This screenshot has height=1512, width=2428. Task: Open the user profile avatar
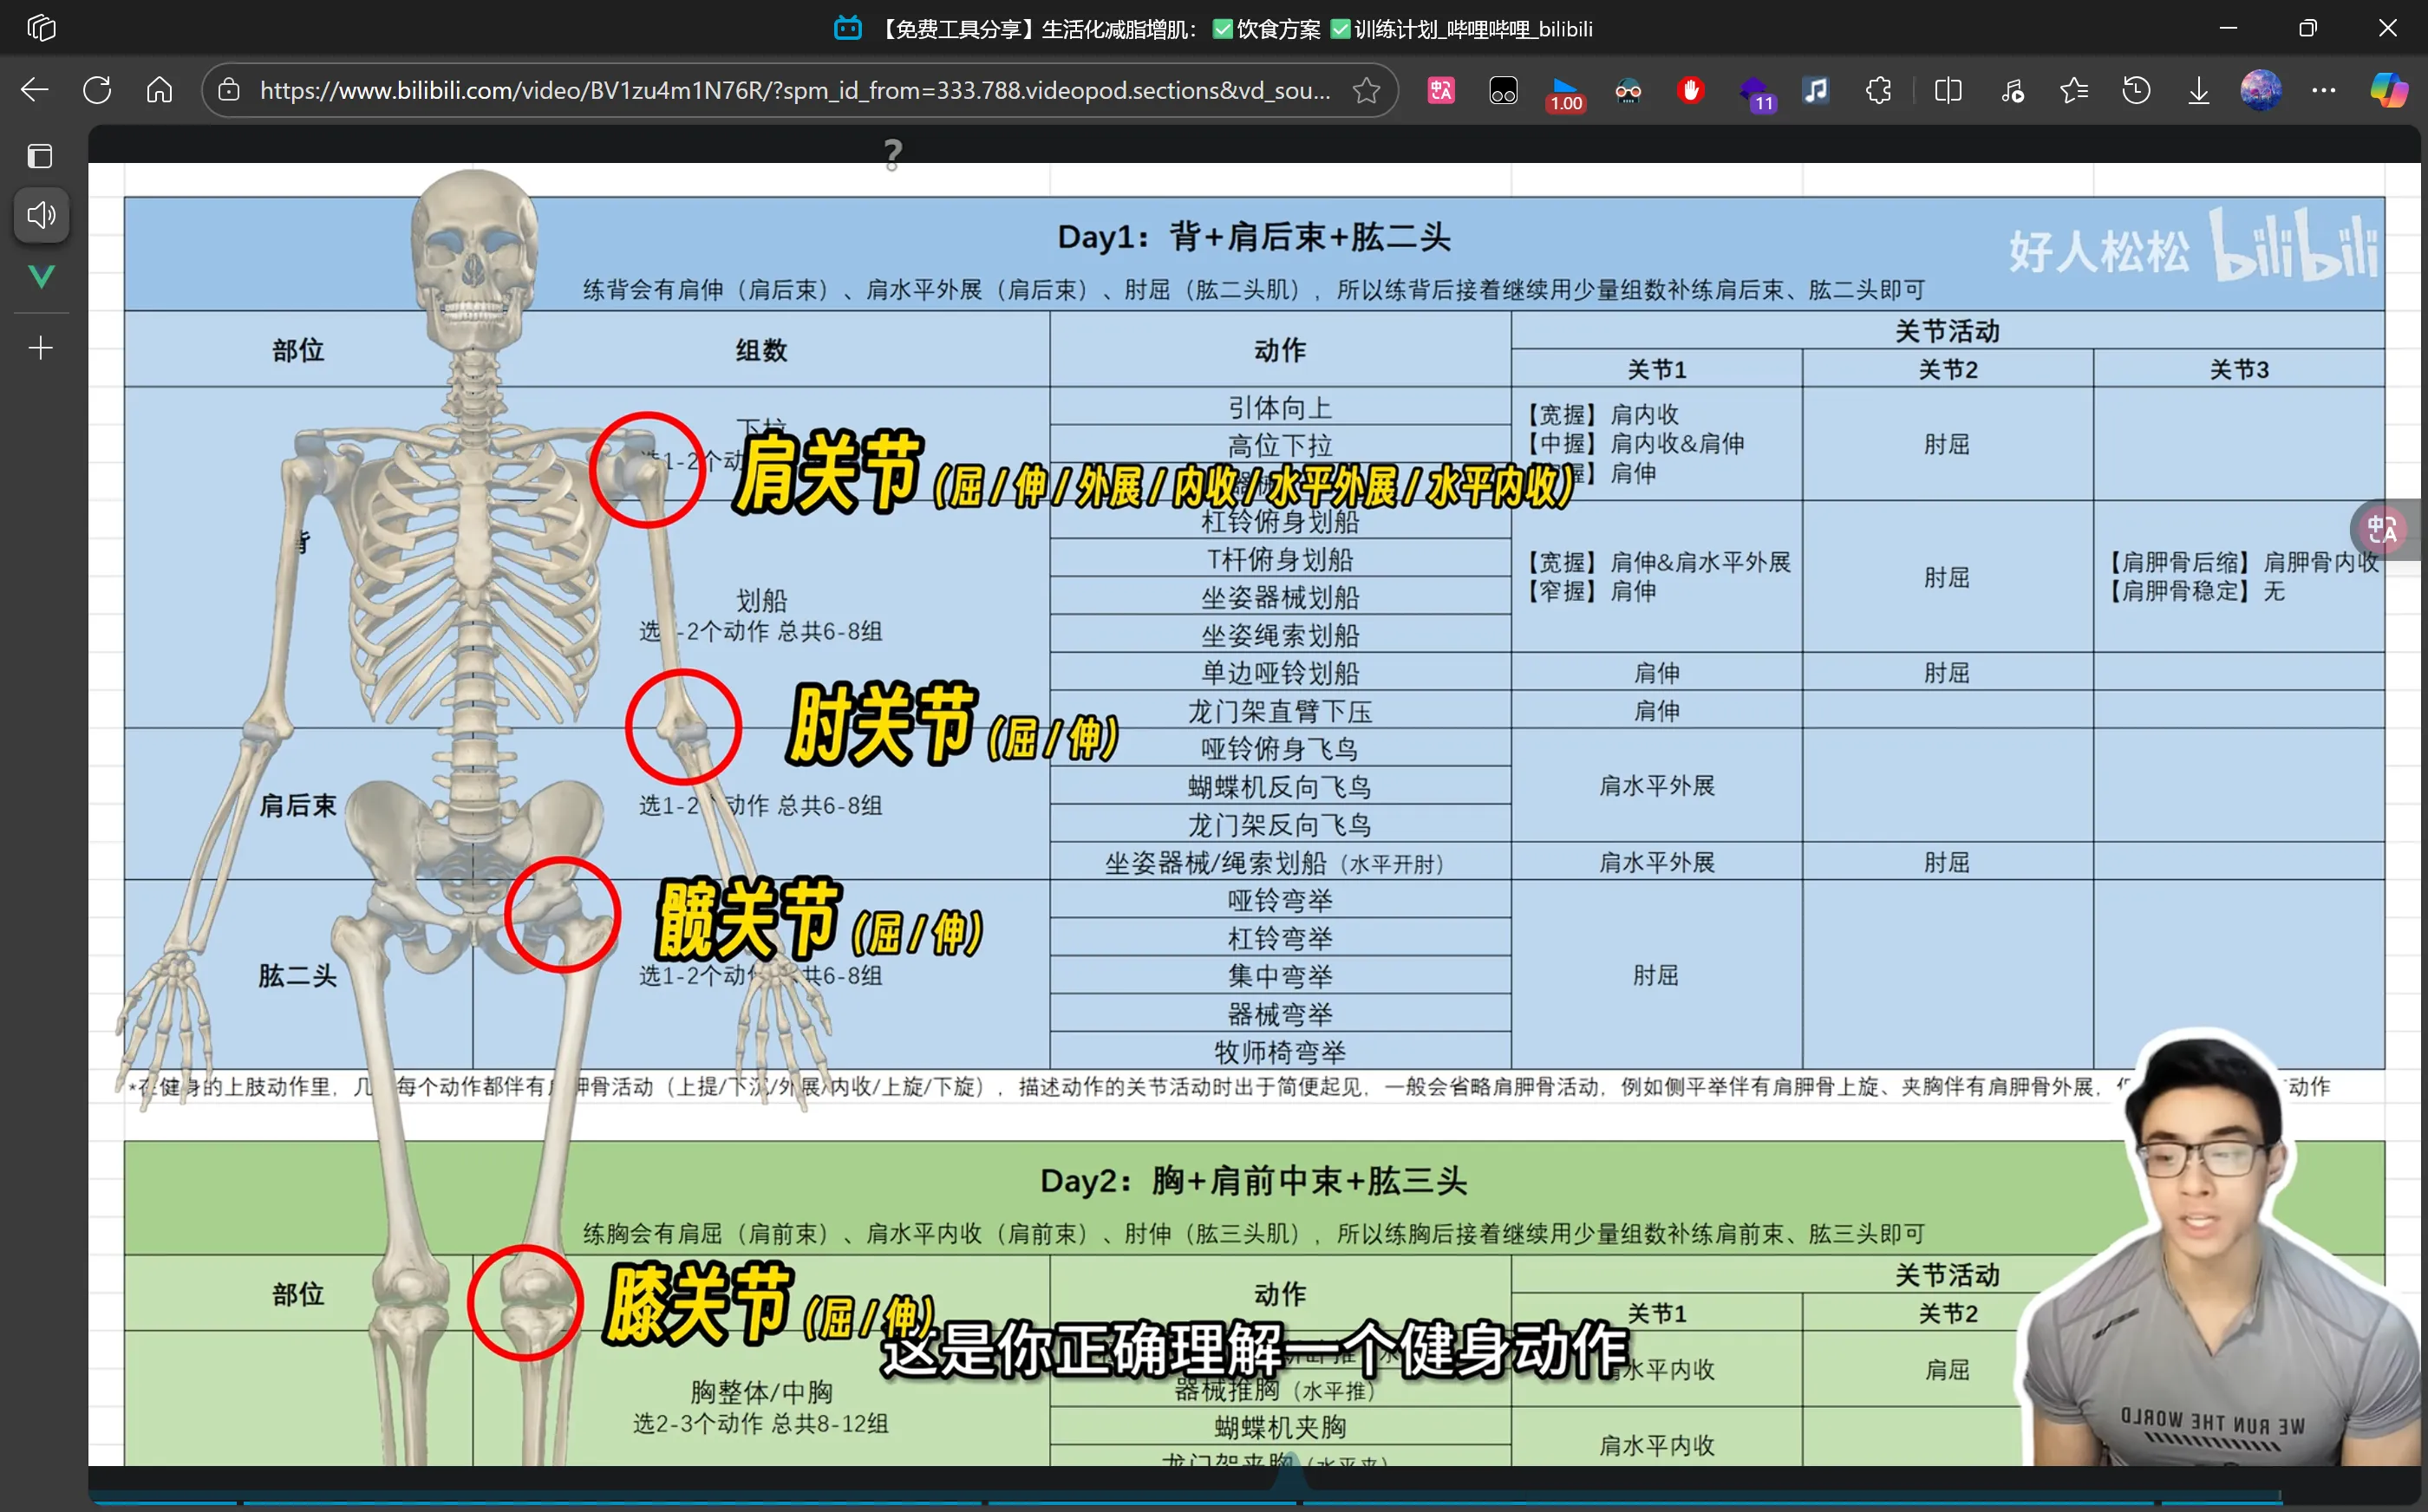pyautogui.click(x=2261, y=91)
